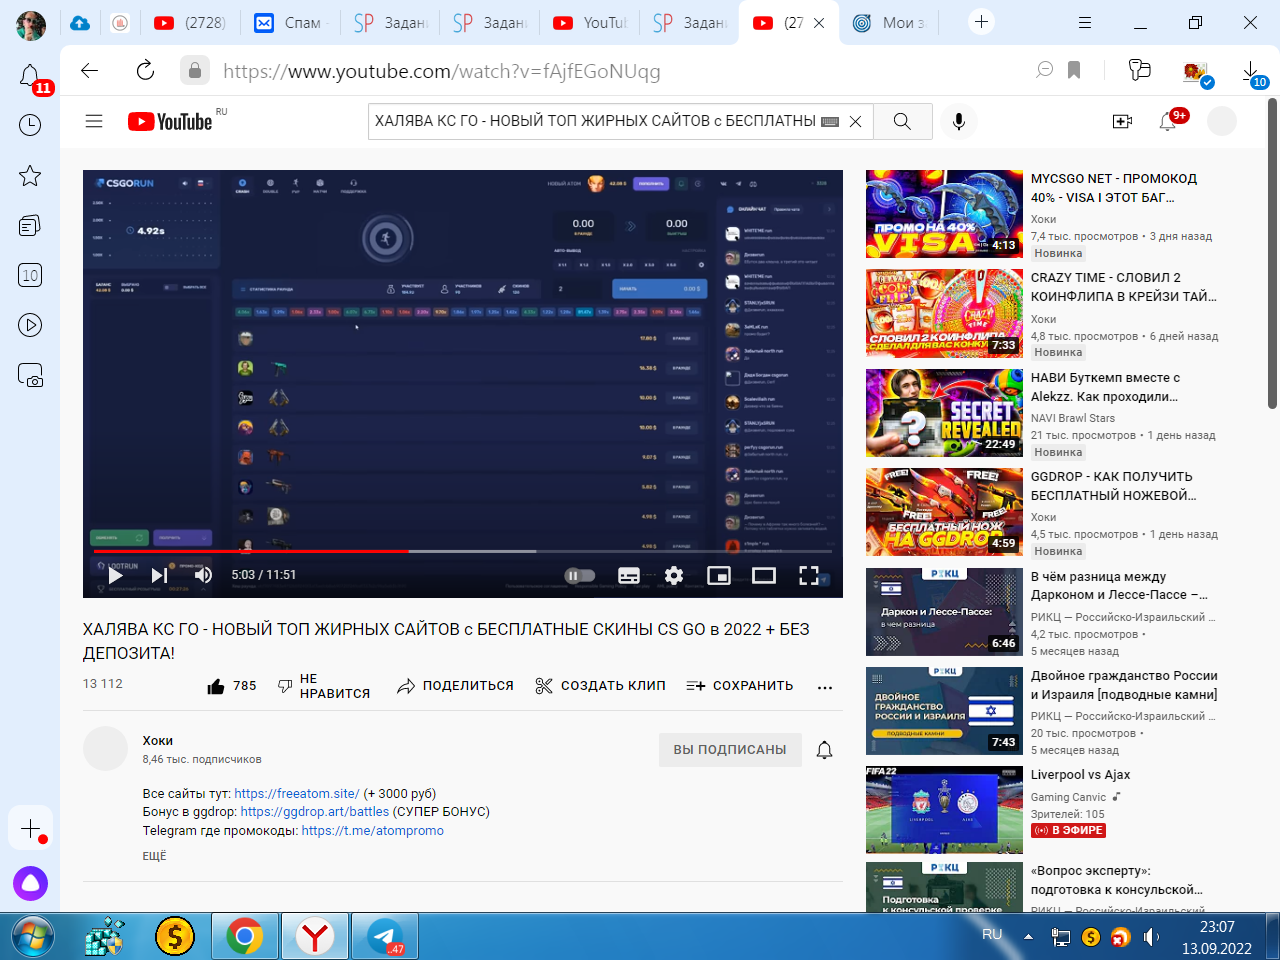Toggle the autoplay switch in player
The width and height of the screenshot is (1280, 960).
[579, 575]
